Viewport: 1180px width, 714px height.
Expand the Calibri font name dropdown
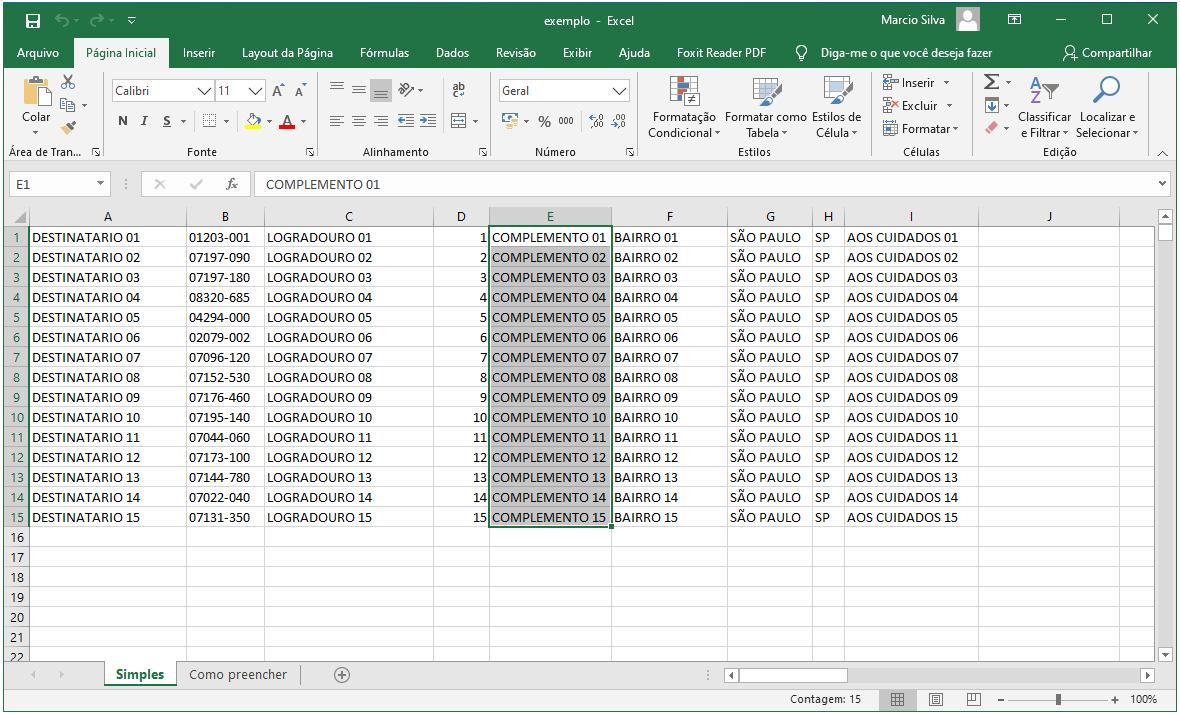click(x=205, y=91)
